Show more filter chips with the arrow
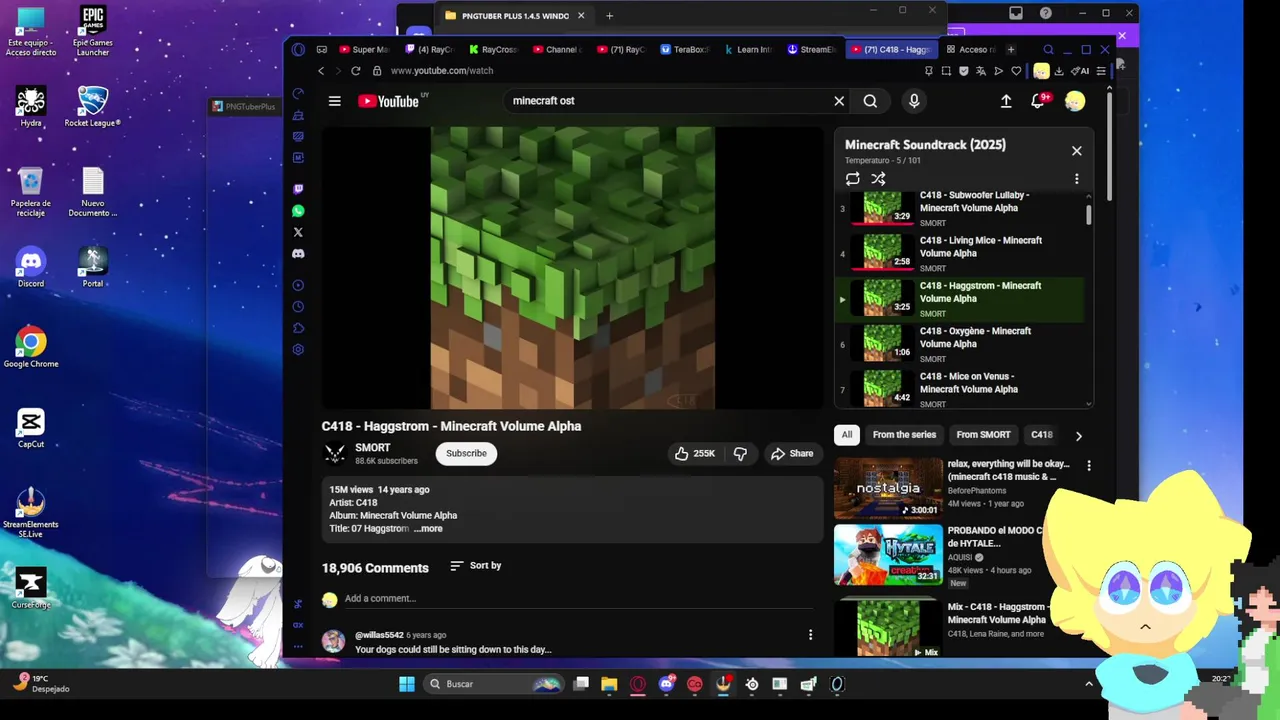This screenshot has width=1280, height=720. tap(1078, 436)
